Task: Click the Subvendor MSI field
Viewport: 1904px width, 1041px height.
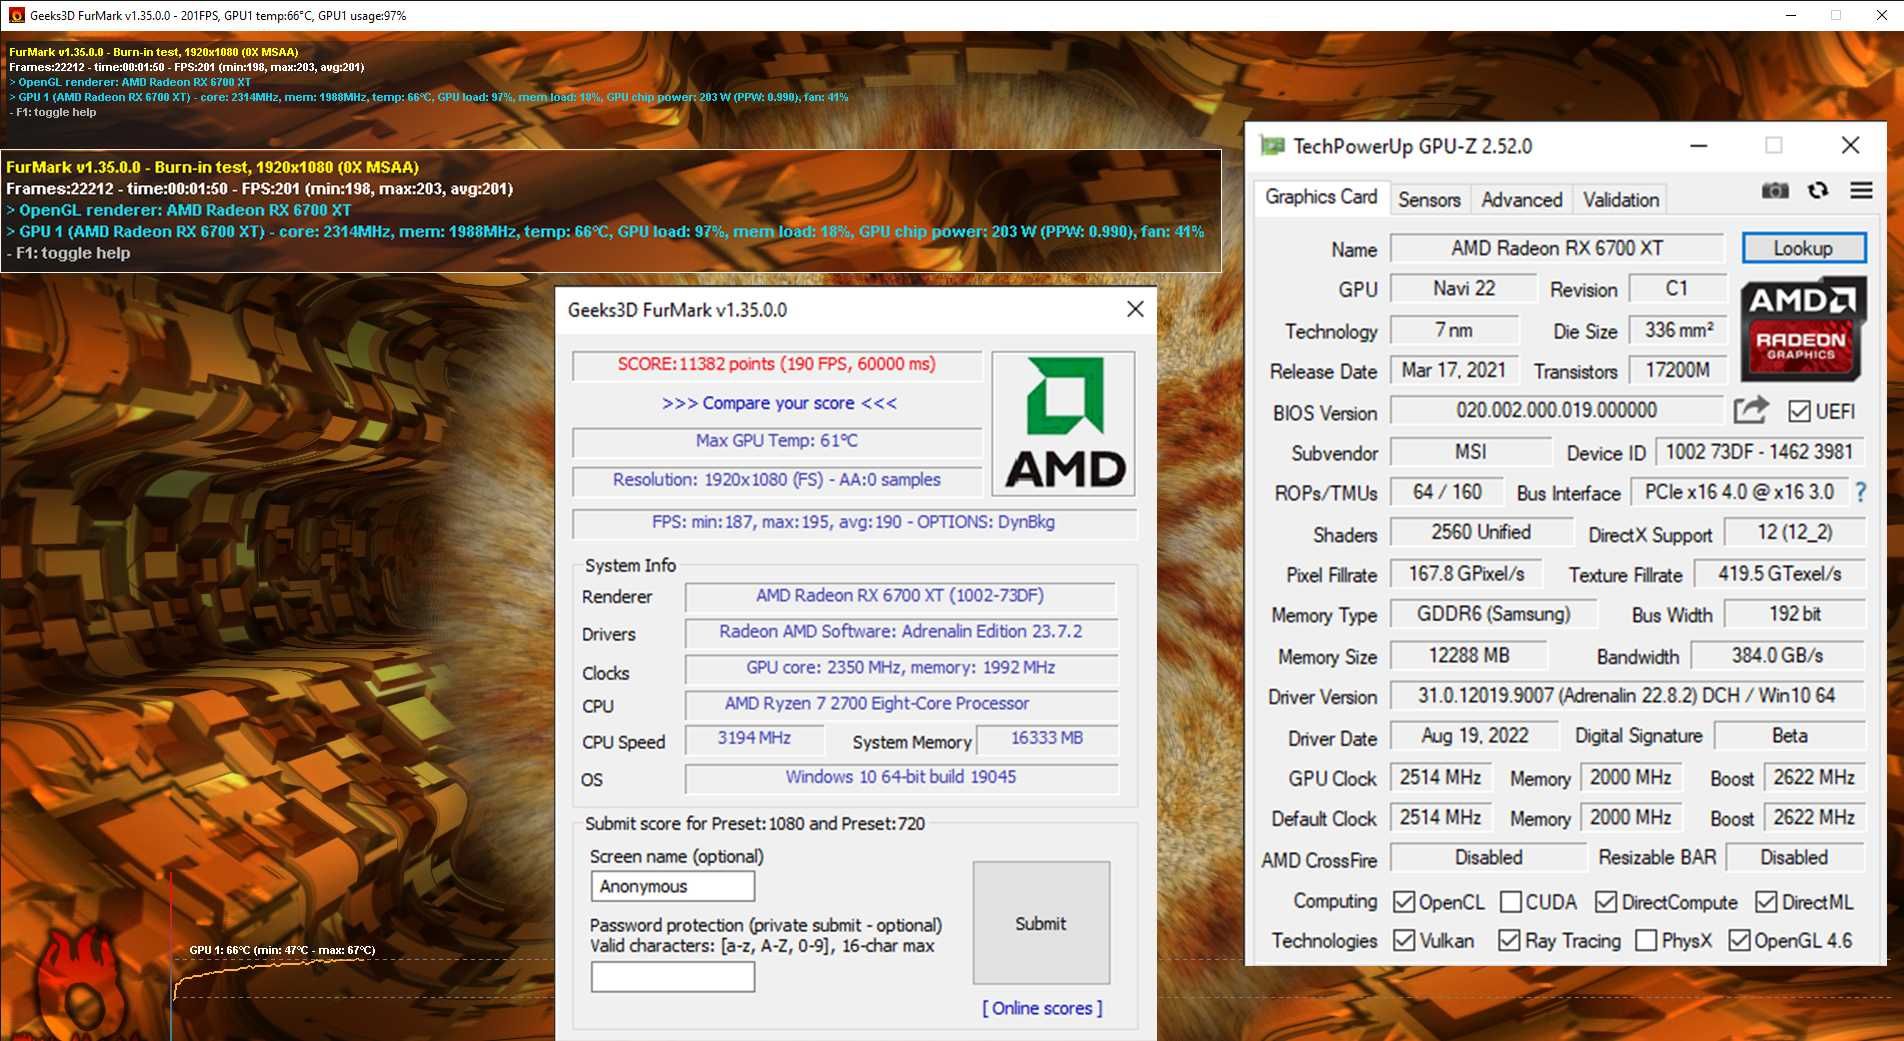Action: 1469,452
